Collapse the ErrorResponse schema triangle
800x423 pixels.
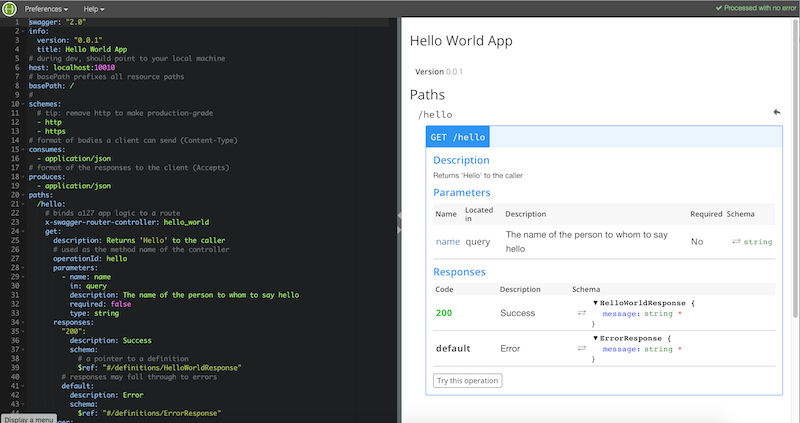coord(595,338)
